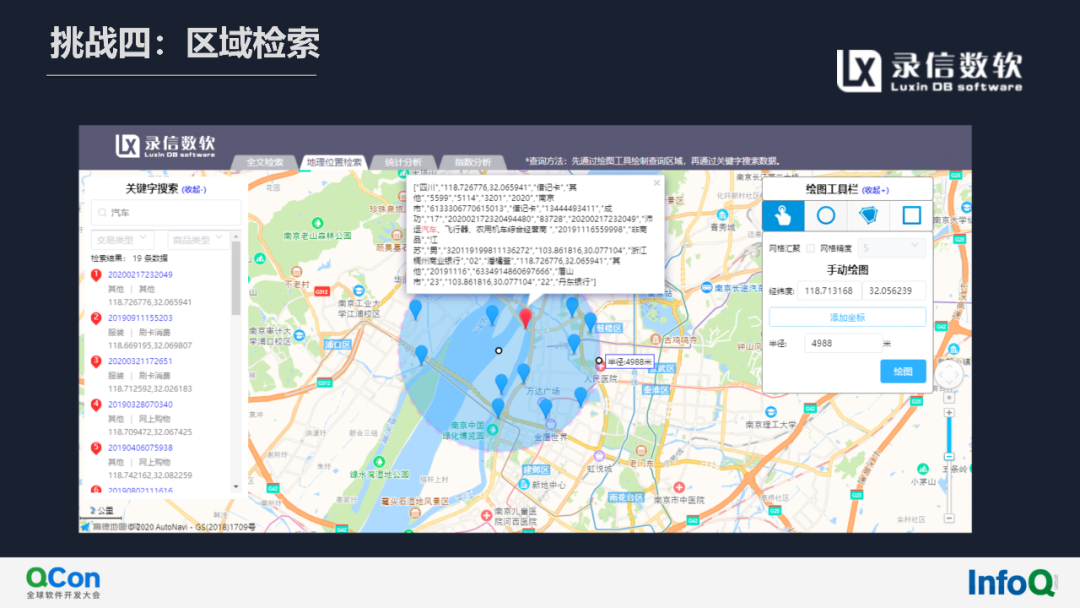Select the polygon drawing tool

(x=869, y=216)
